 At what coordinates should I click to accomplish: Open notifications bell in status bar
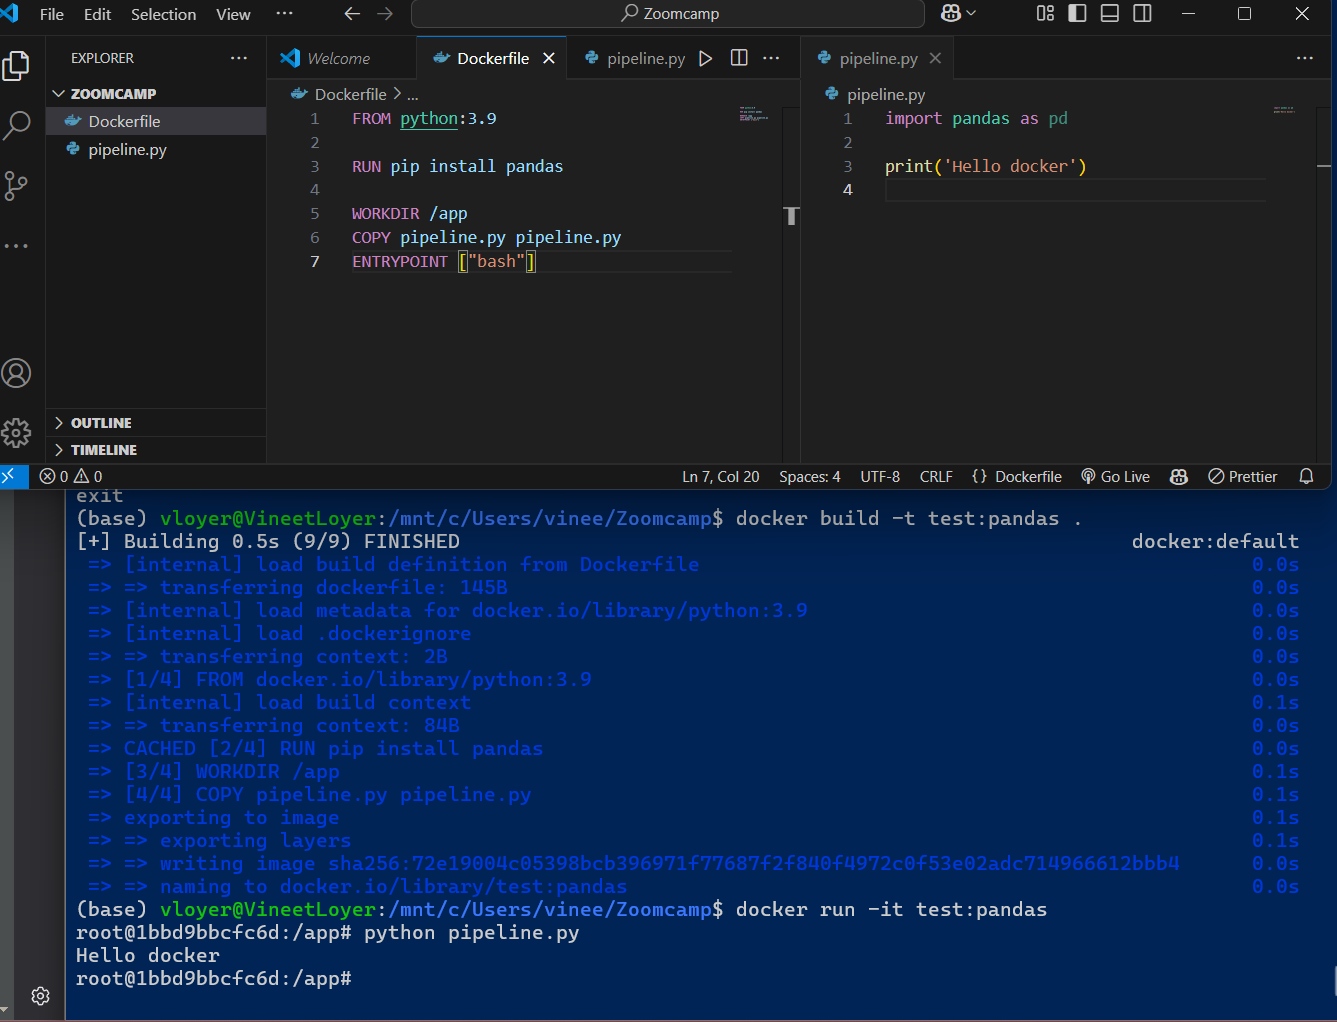(1306, 477)
